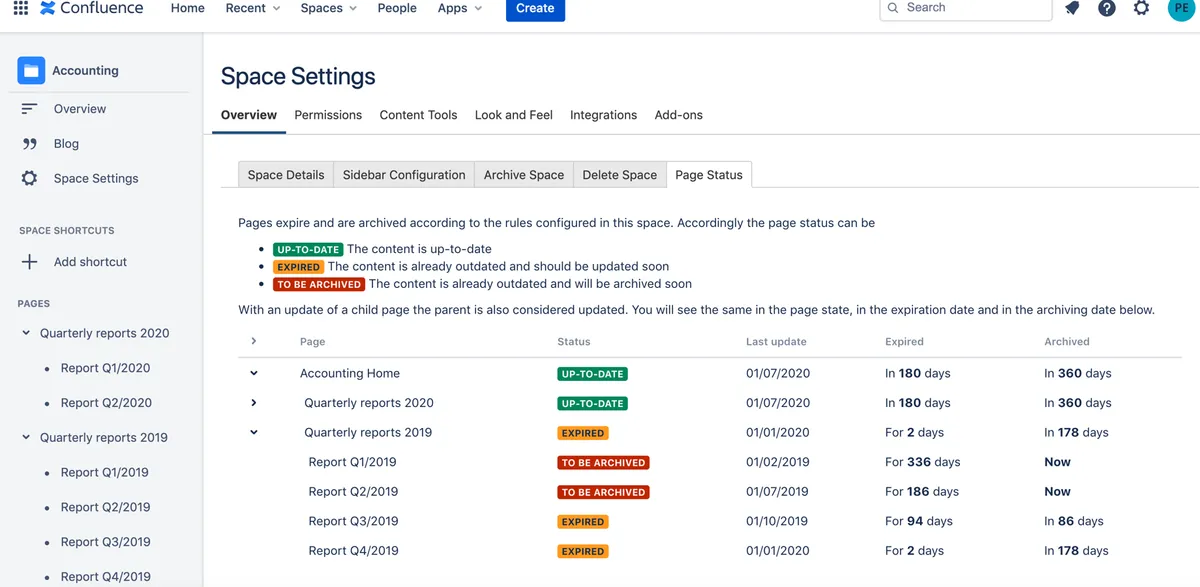Click the Overview sidebar icon
Screen dimensions: 1200x587
(x=29, y=109)
